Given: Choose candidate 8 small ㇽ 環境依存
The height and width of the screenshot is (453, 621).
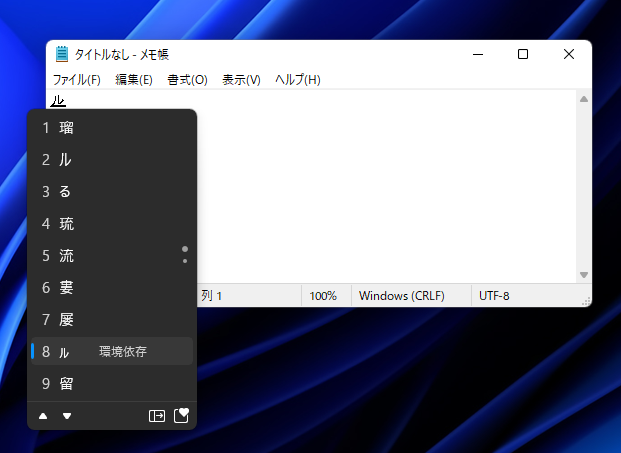Looking at the screenshot, I should (x=112, y=351).
